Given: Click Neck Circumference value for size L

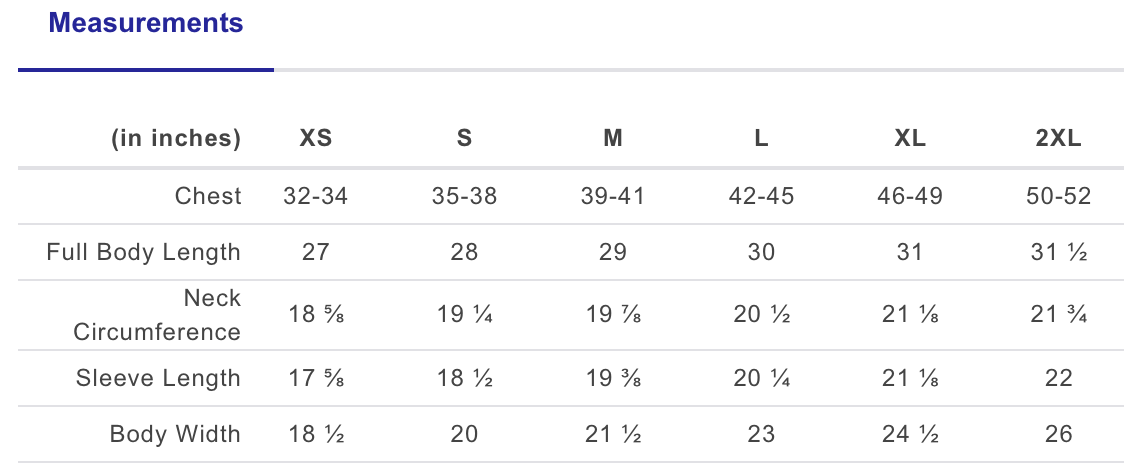Looking at the screenshot, I should coord(761,315).
